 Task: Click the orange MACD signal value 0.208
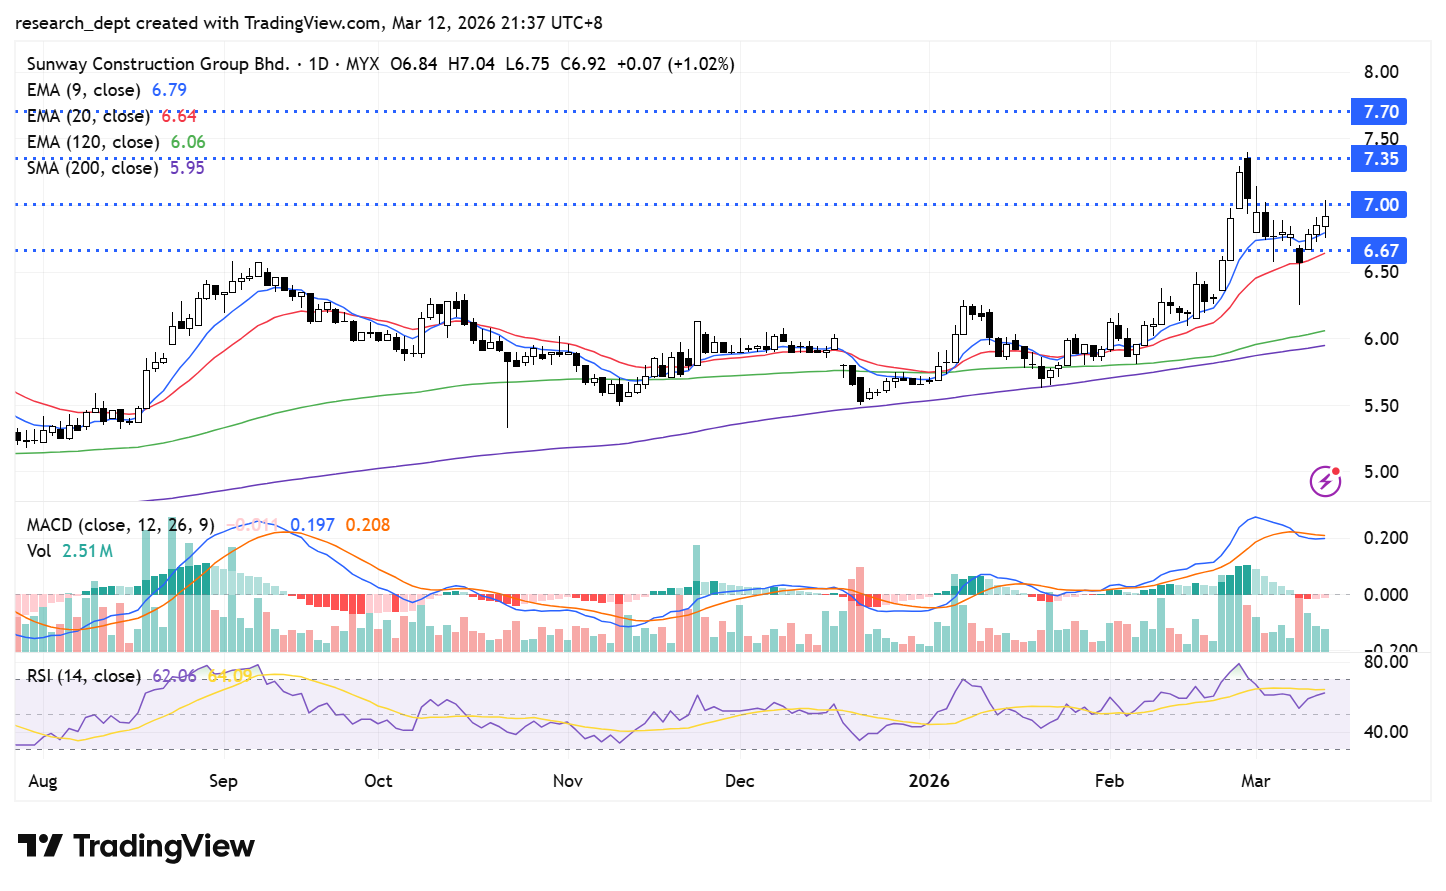pos(367,525)
